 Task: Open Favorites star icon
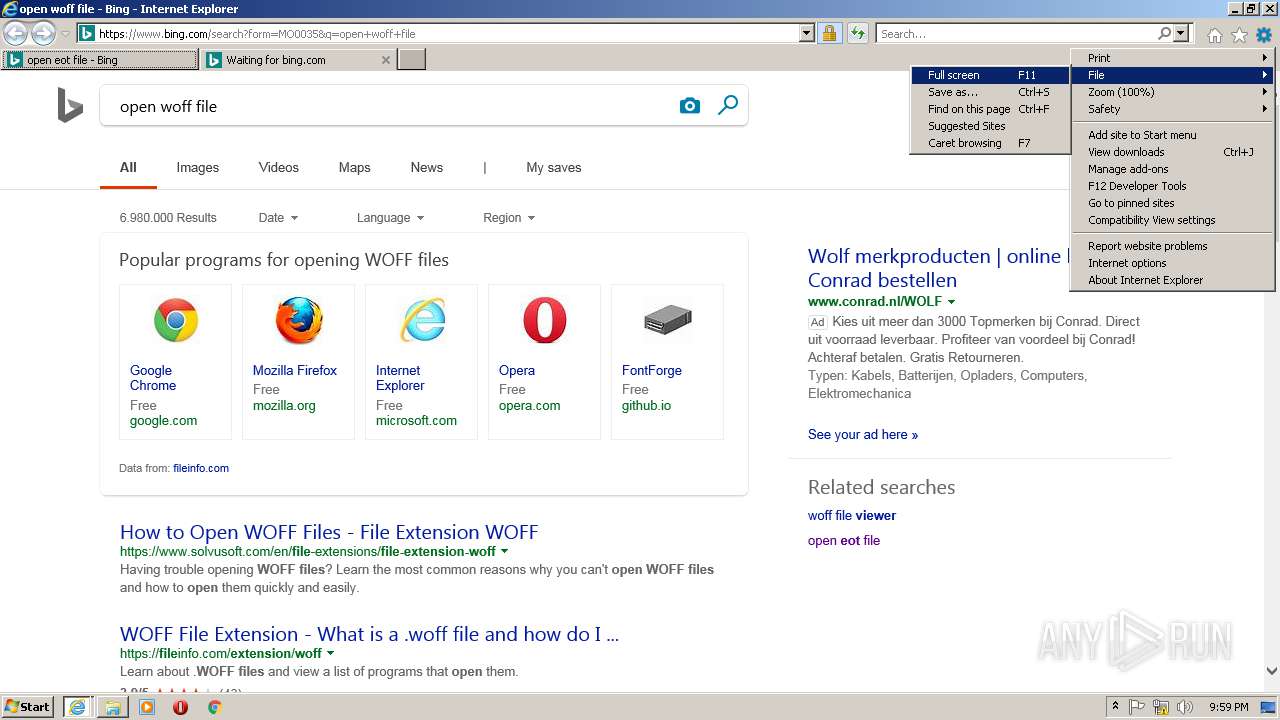click(x=1239, y=35)
